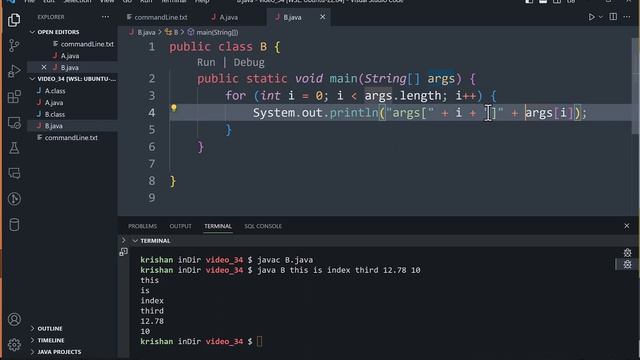Open editor More Actions menu
640x360 pixels.
627,17
